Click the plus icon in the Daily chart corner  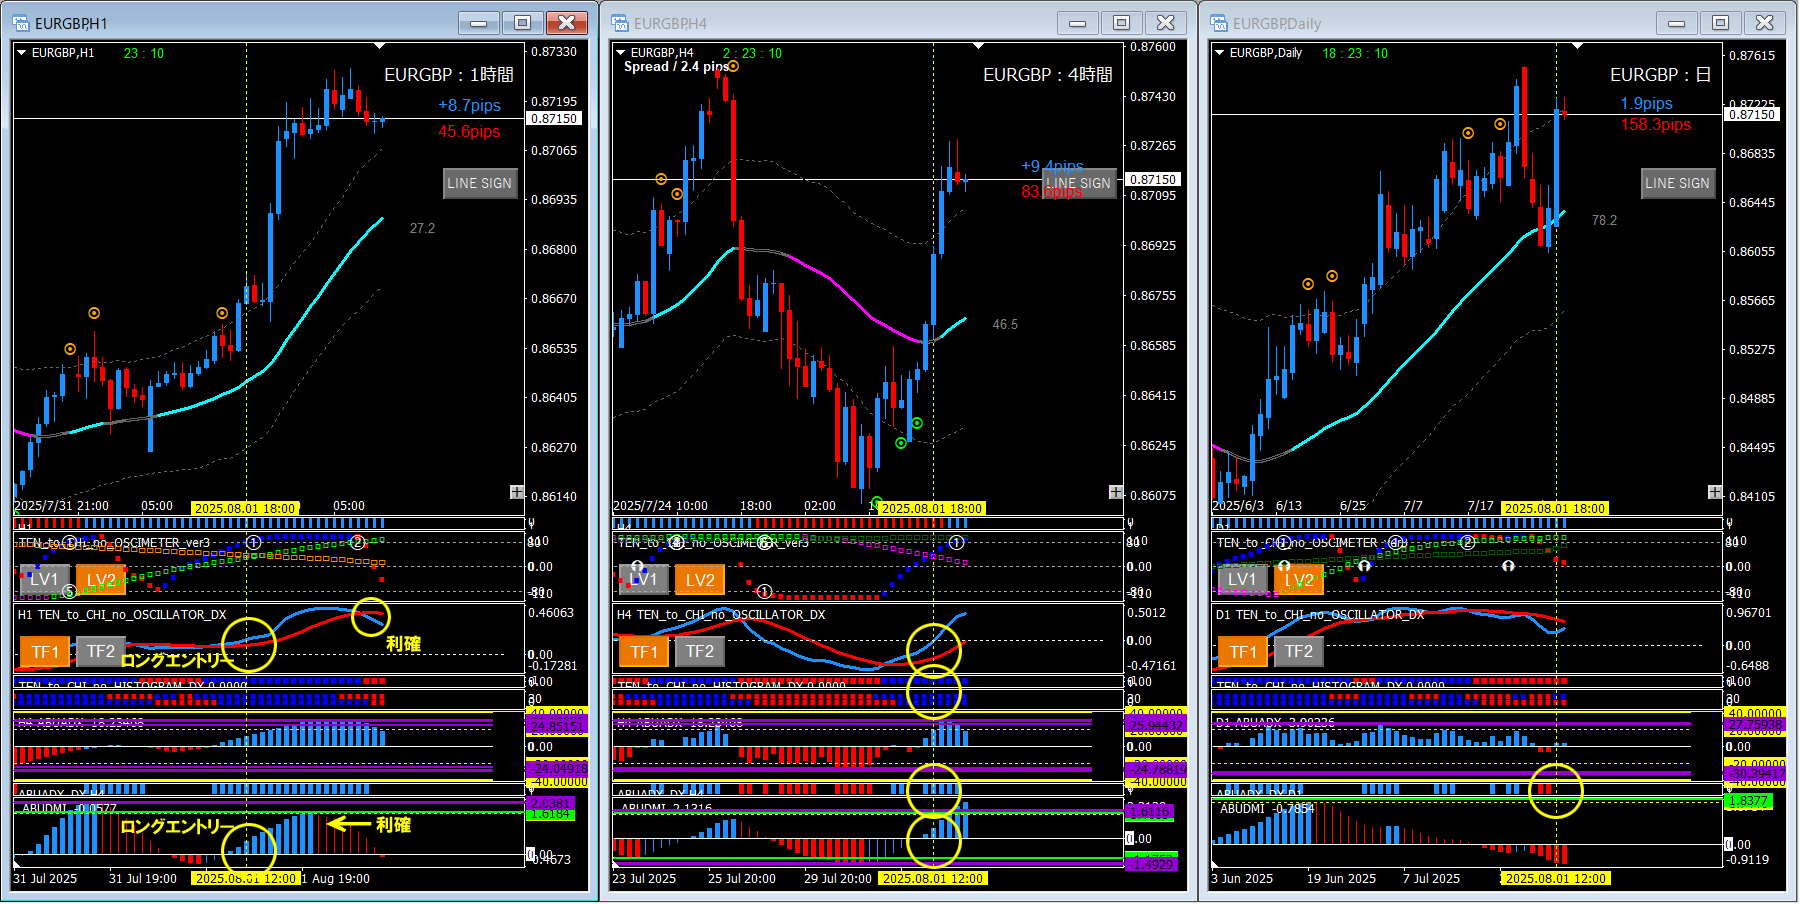click(x=1715, y=492)
